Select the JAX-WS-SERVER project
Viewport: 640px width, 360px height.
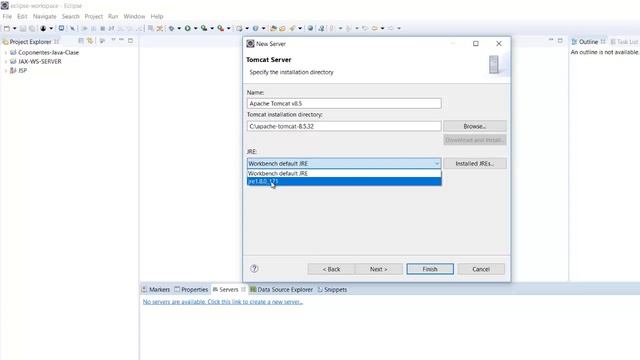tap(40, 61)
